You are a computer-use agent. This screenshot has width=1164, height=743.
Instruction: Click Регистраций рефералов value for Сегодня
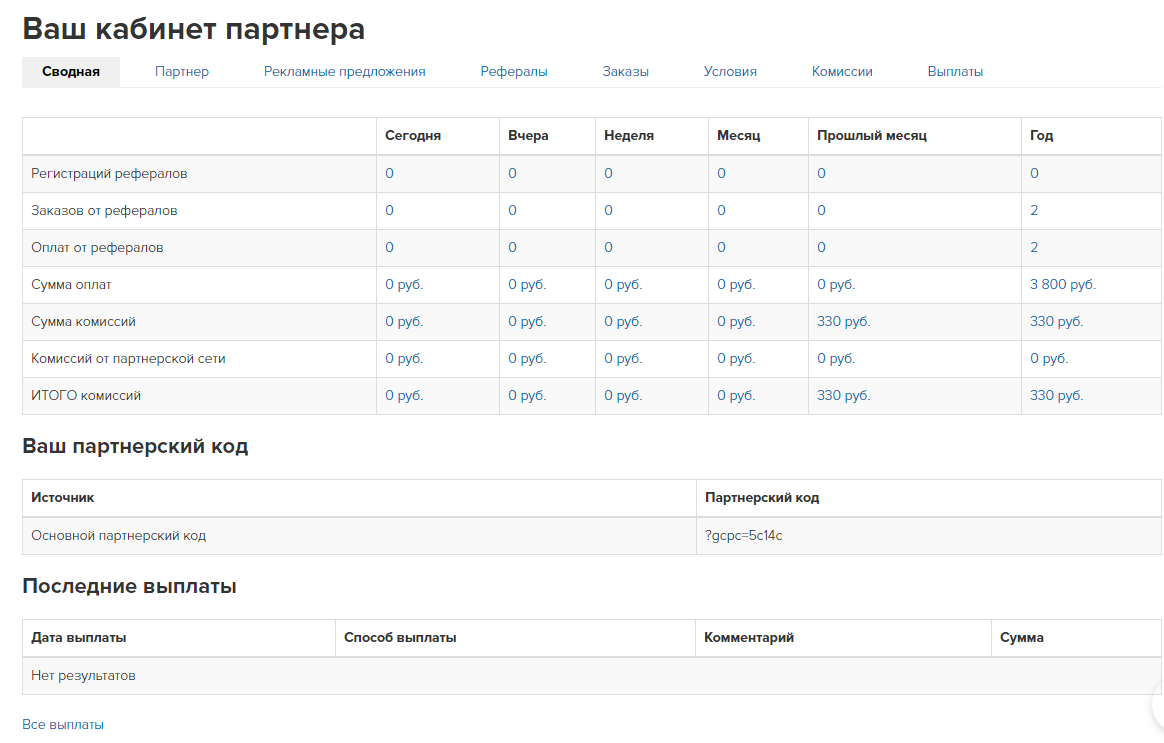(x=389, y=173)
